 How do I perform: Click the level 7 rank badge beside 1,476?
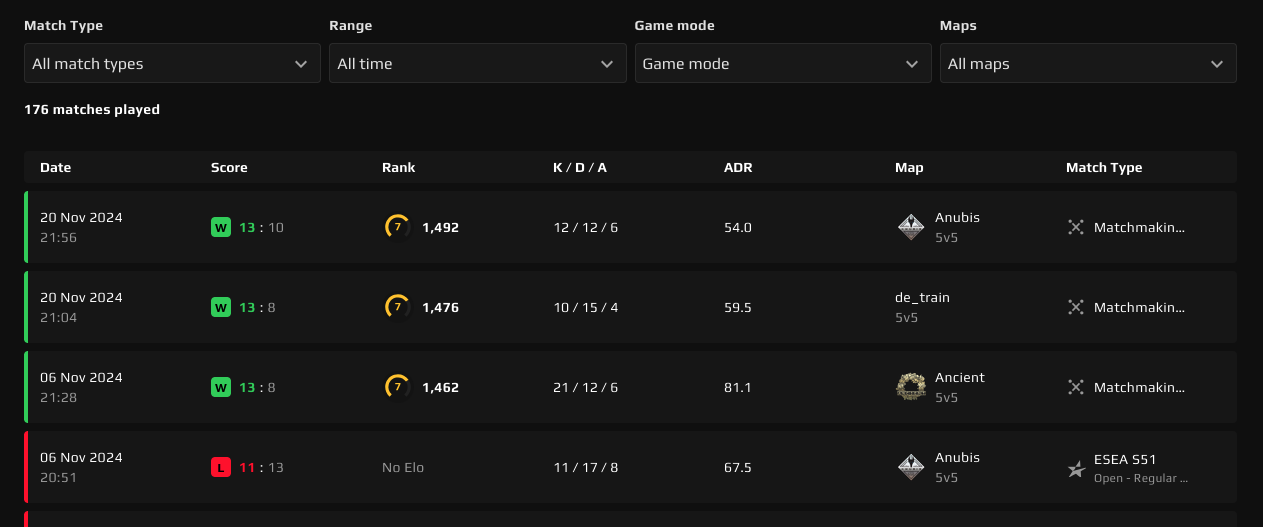[397, 307]
